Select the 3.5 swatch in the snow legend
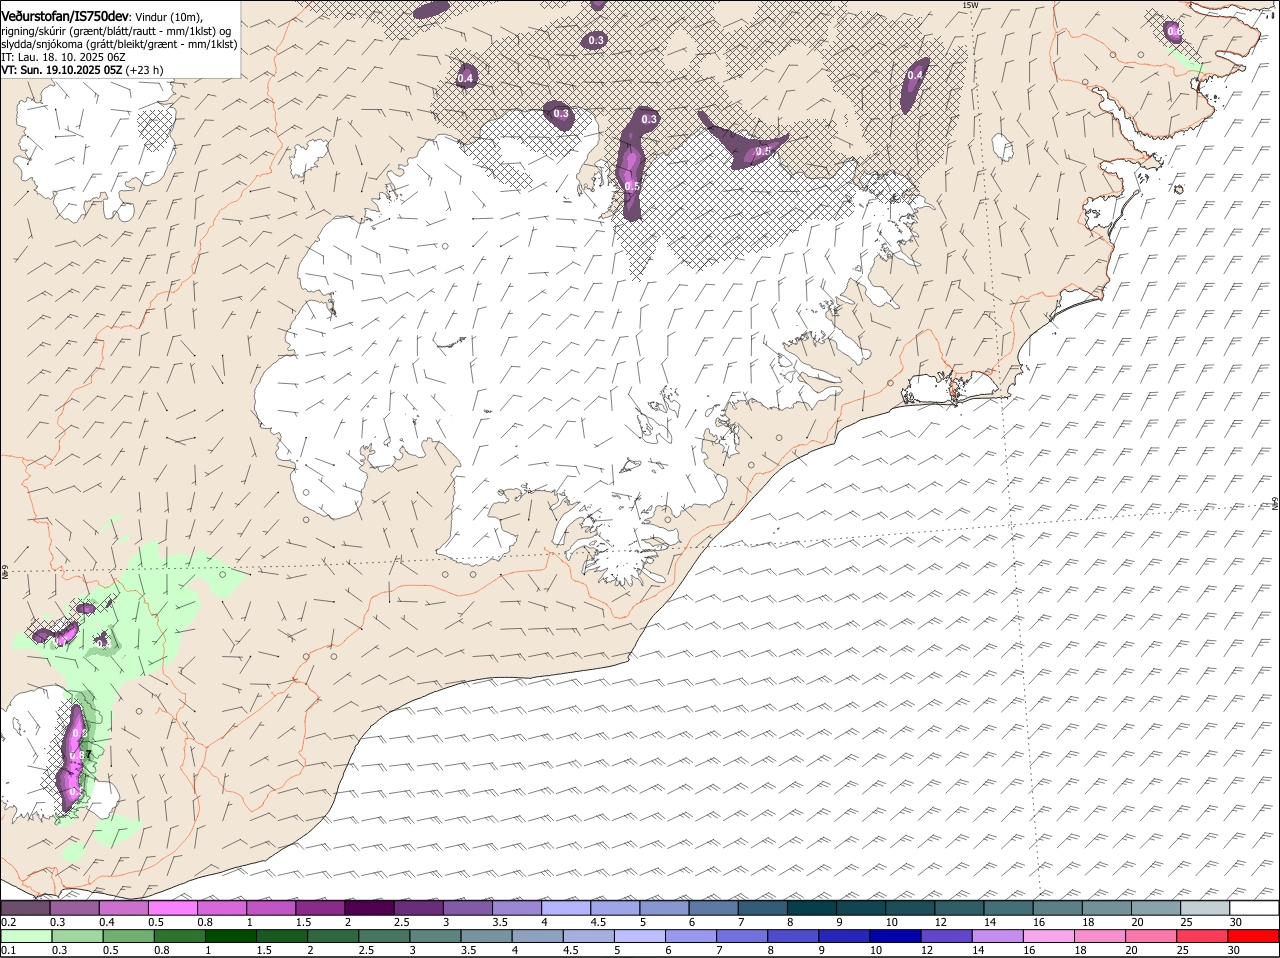 [x=516, y=908]
